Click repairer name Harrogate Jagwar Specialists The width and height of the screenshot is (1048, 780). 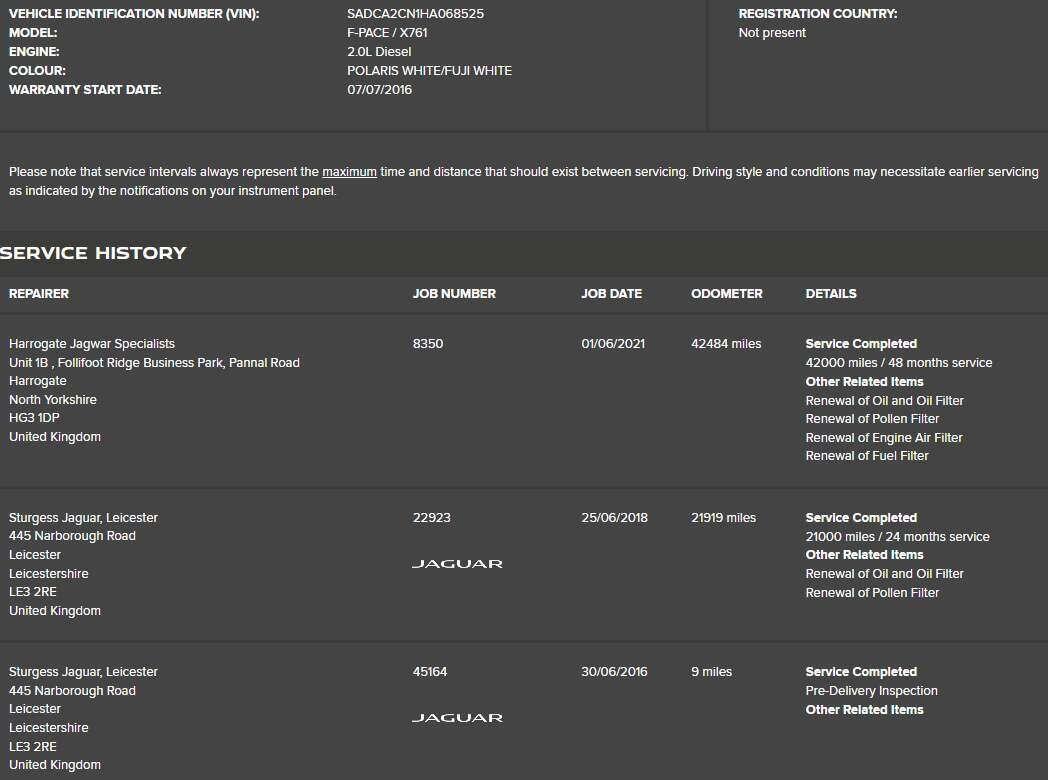[92, 344]
